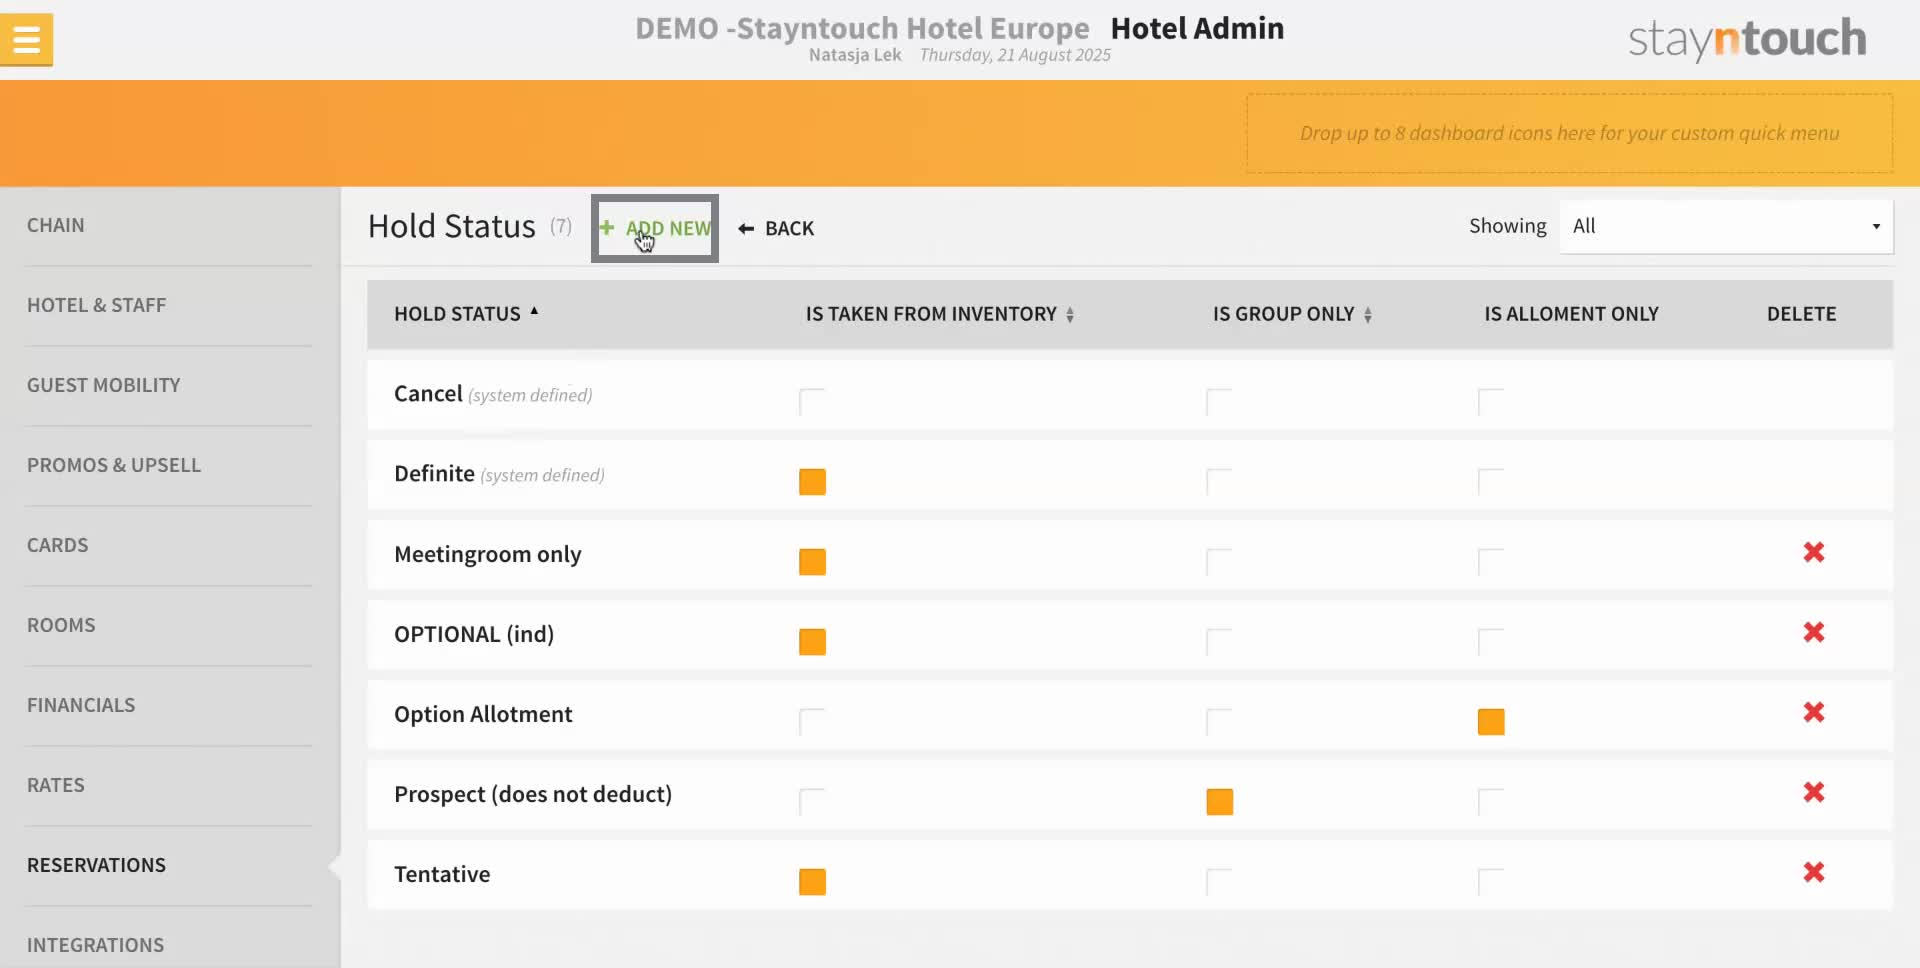Image resolution: width=1920 pixels, height=968 pixels.
Task: Sort ascending by Hold Status column arrow
Action: click(534, 311)
